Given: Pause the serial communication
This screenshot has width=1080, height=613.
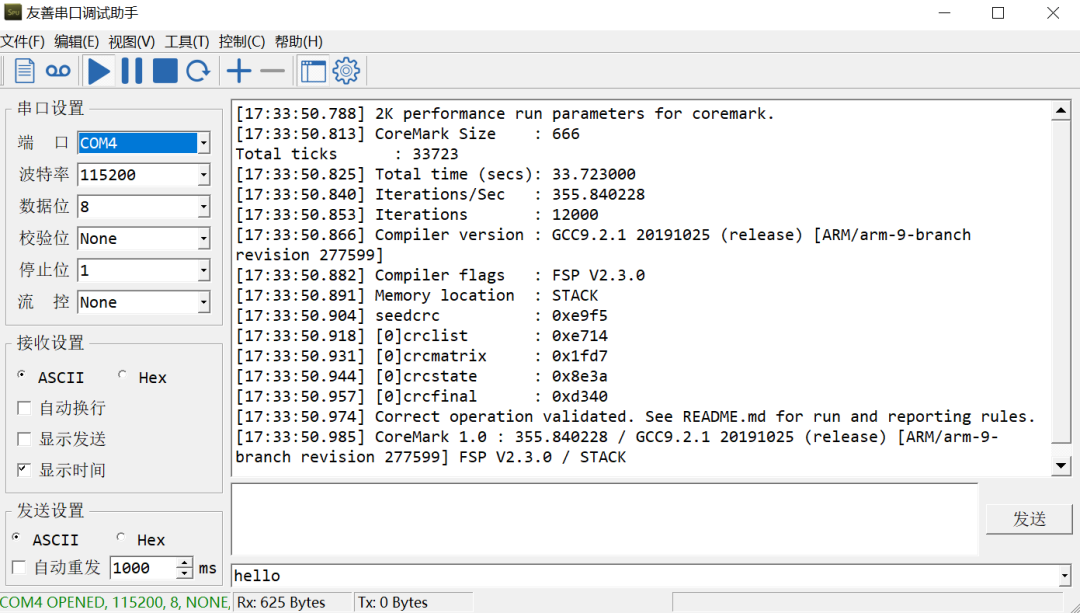Looking at the screenshot, I should point(132,71).
